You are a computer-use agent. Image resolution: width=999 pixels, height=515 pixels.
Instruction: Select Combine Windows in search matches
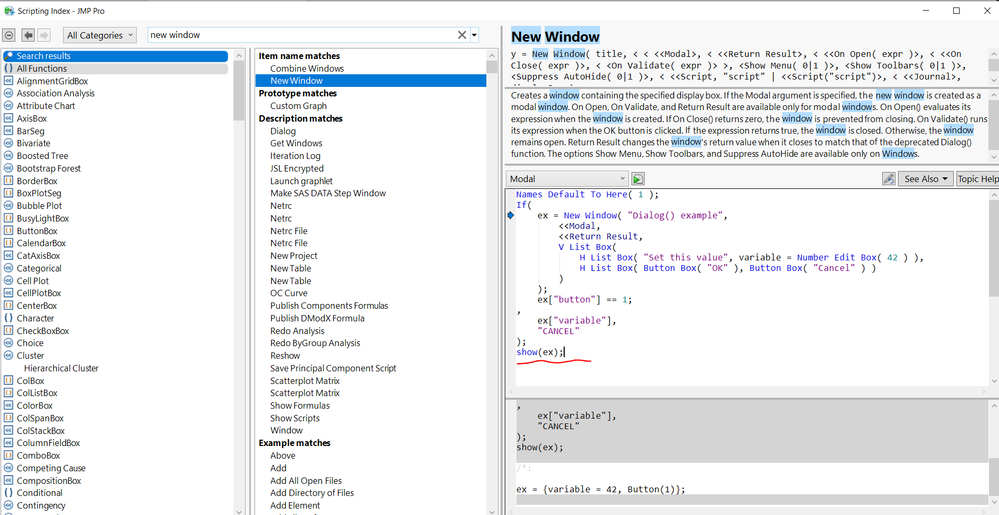click(x=306, y=68)
